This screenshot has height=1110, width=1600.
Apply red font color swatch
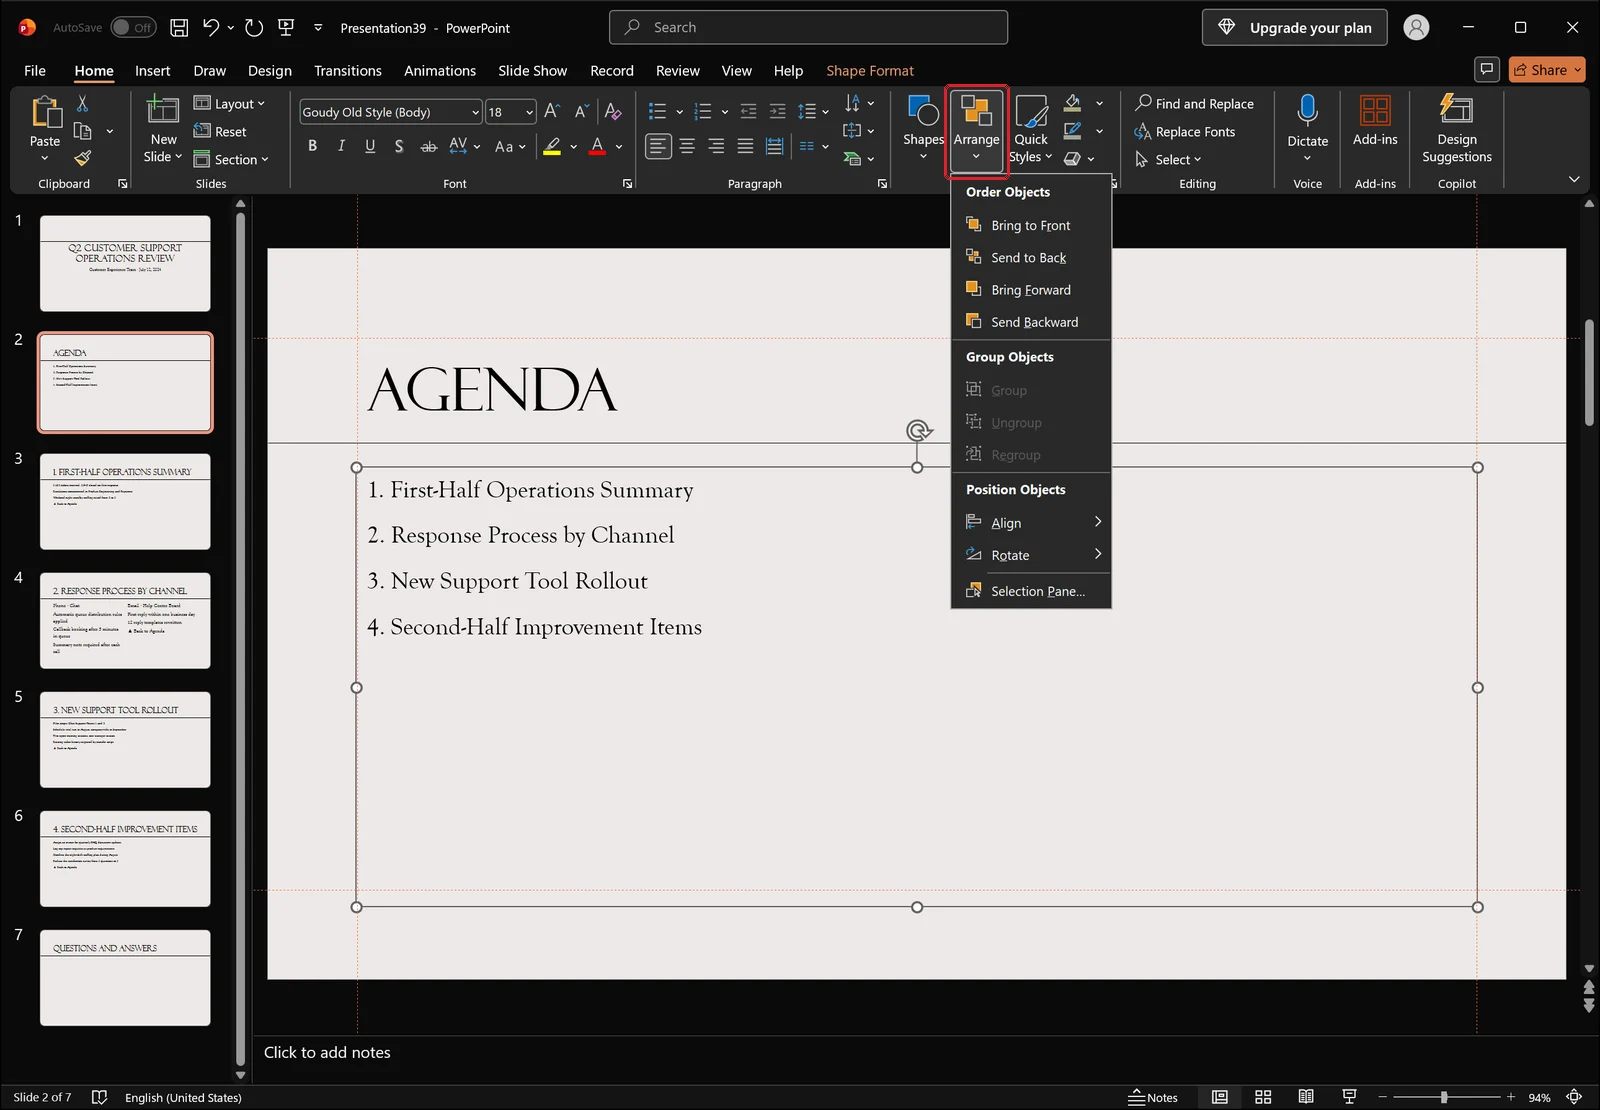[597, 147]
